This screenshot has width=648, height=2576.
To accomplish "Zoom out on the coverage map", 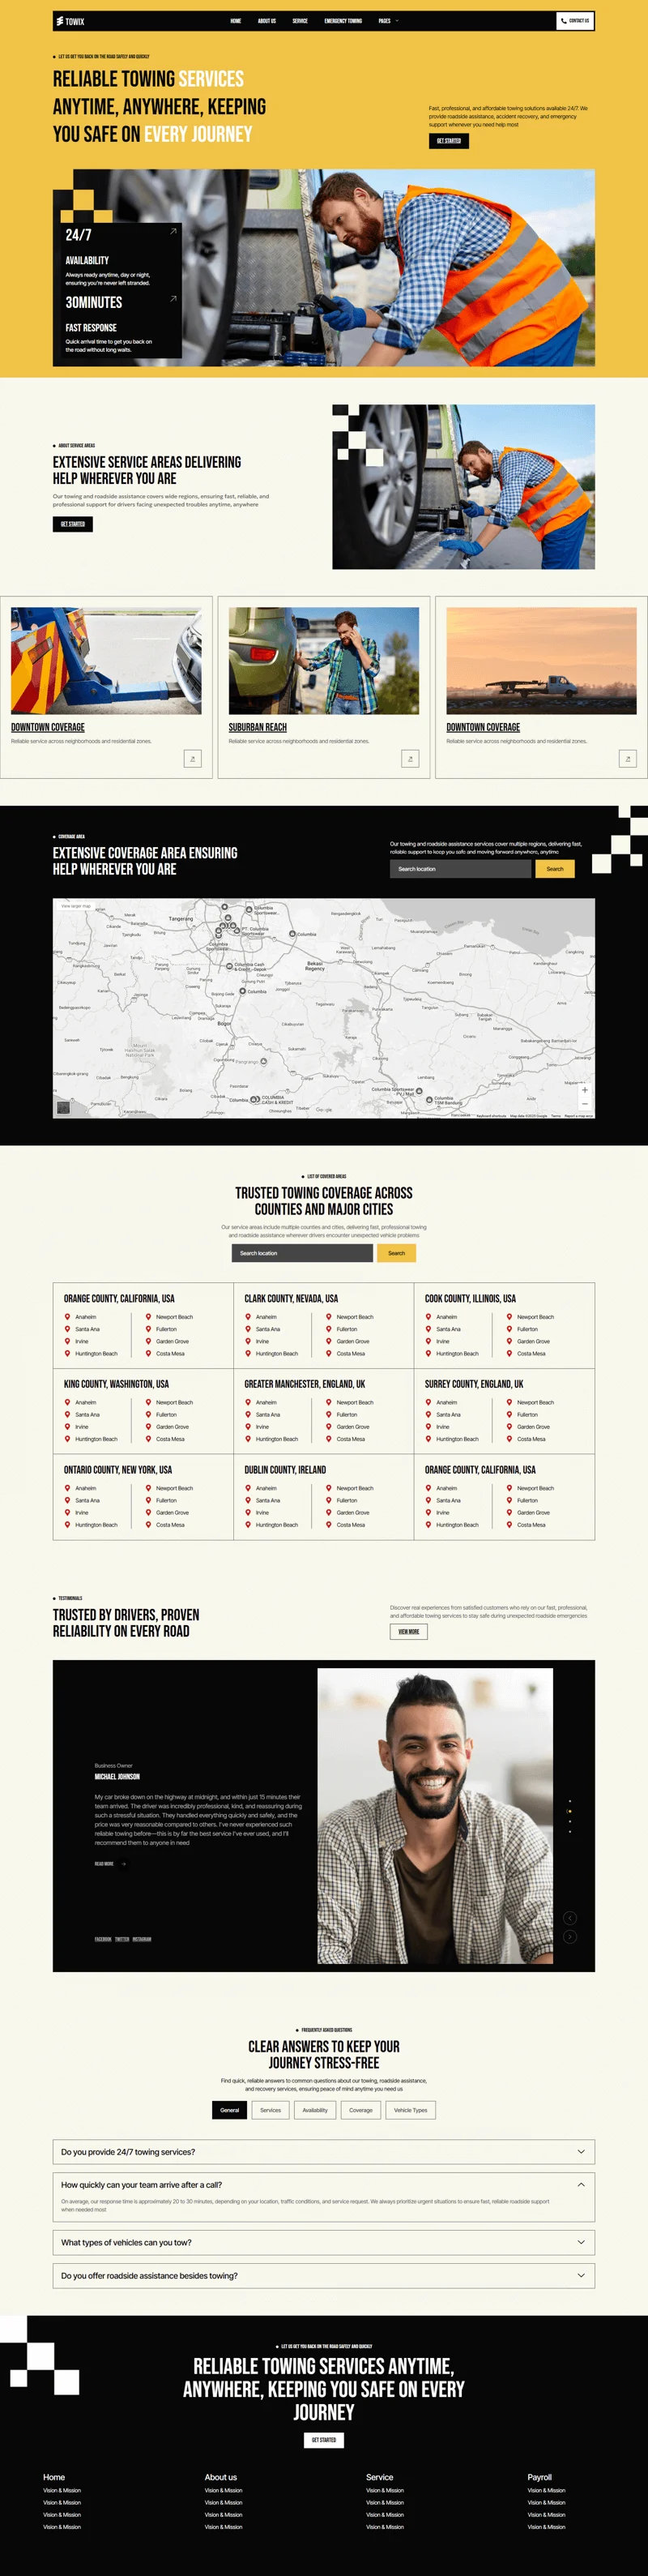I will point(585,1103).
